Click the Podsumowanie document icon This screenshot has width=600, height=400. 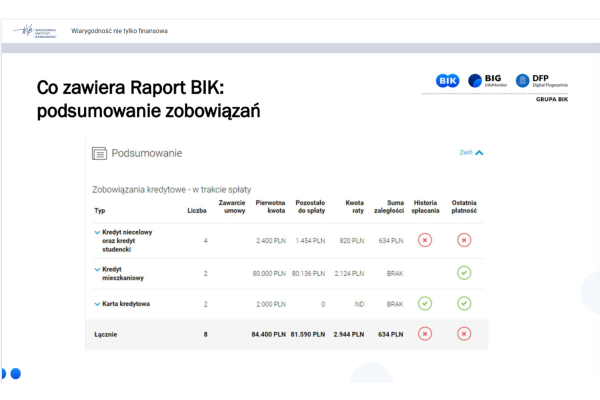click(99, 153)
